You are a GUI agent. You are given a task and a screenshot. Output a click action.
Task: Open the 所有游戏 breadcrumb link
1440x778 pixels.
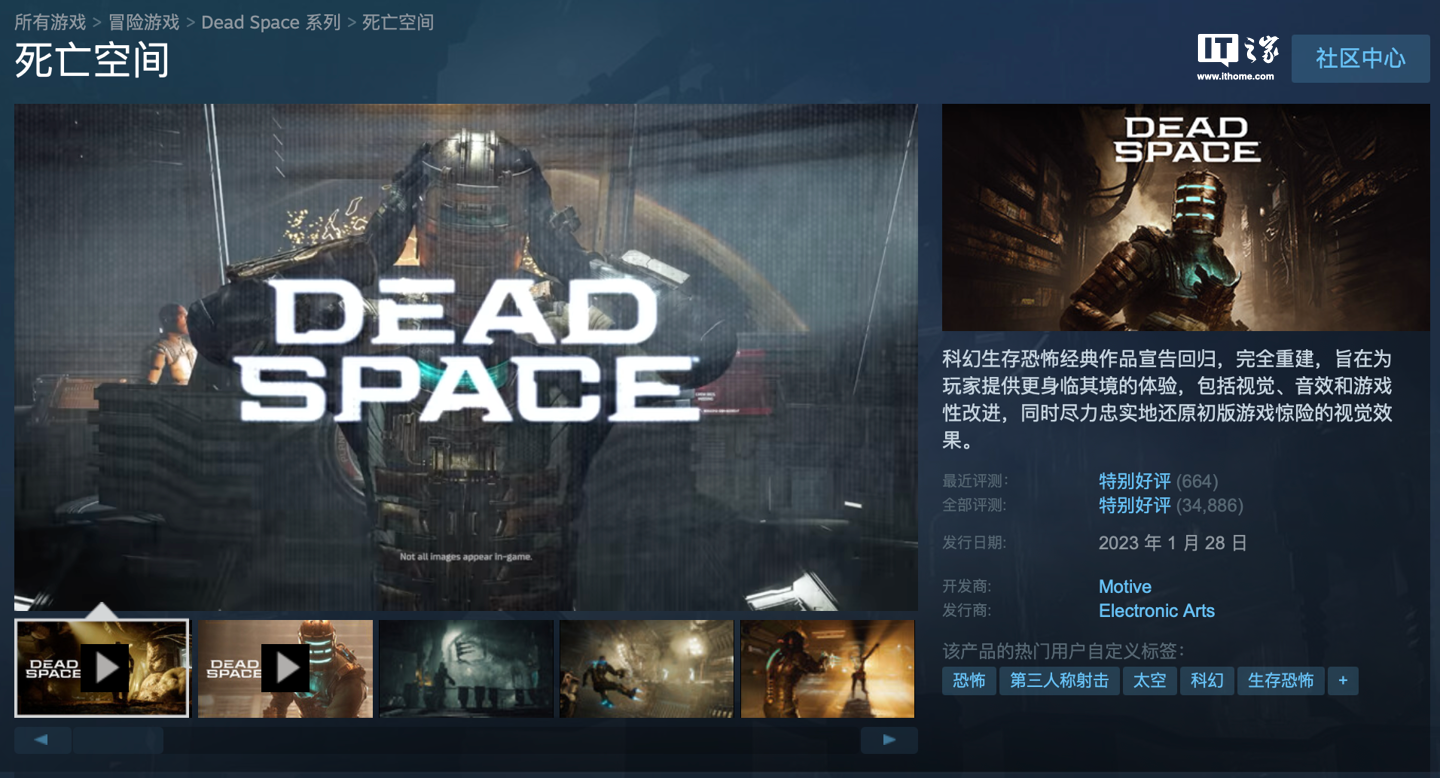click(50, 22)
